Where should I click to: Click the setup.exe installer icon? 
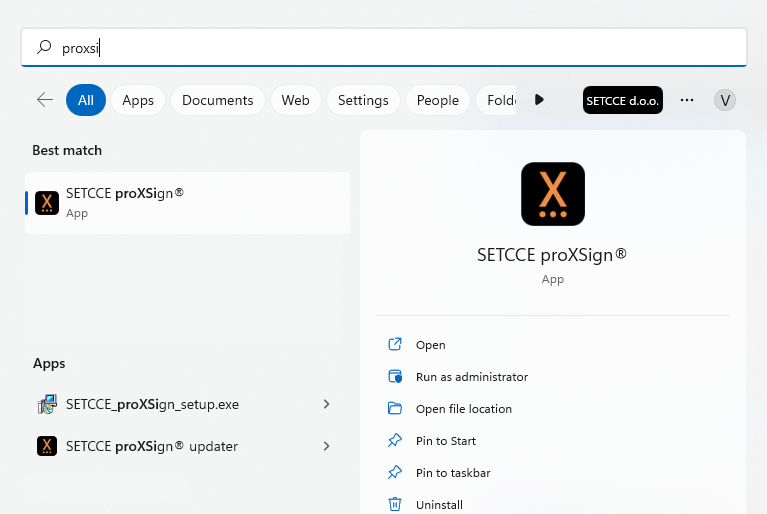click(47, 404)
